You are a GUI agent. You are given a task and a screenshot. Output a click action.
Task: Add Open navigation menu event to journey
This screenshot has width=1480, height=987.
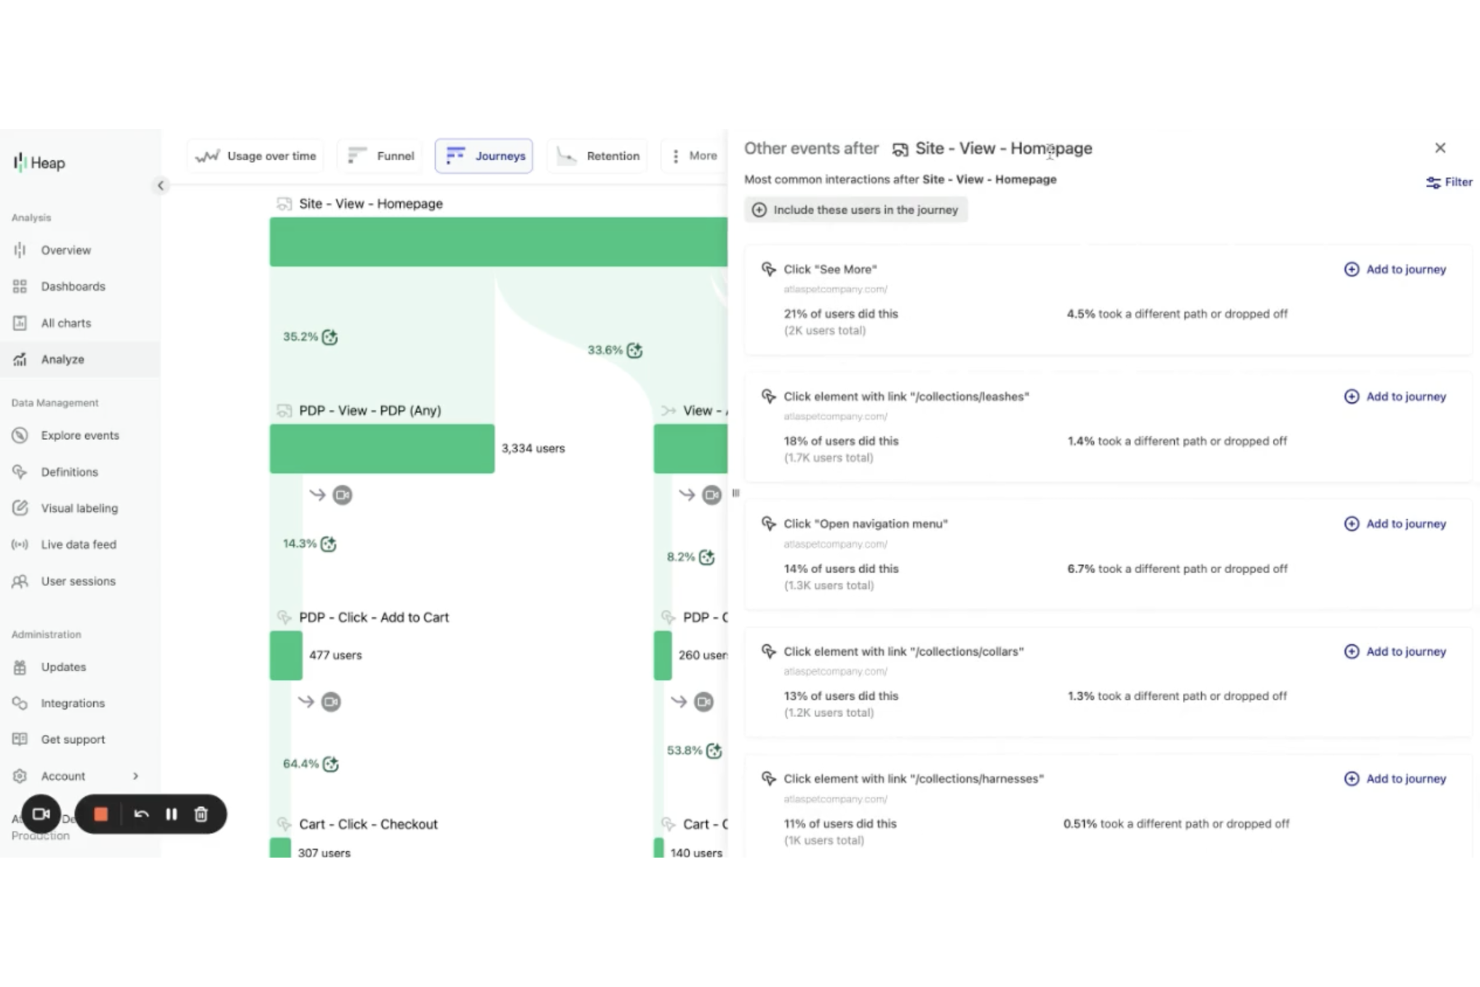click(1395, 524)
